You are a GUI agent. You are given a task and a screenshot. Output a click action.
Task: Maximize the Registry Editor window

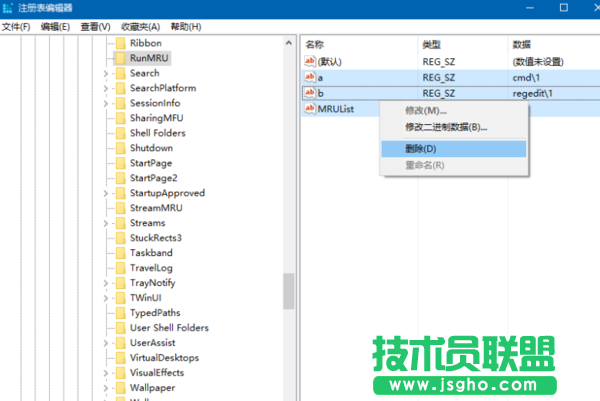tap(563, 8)
